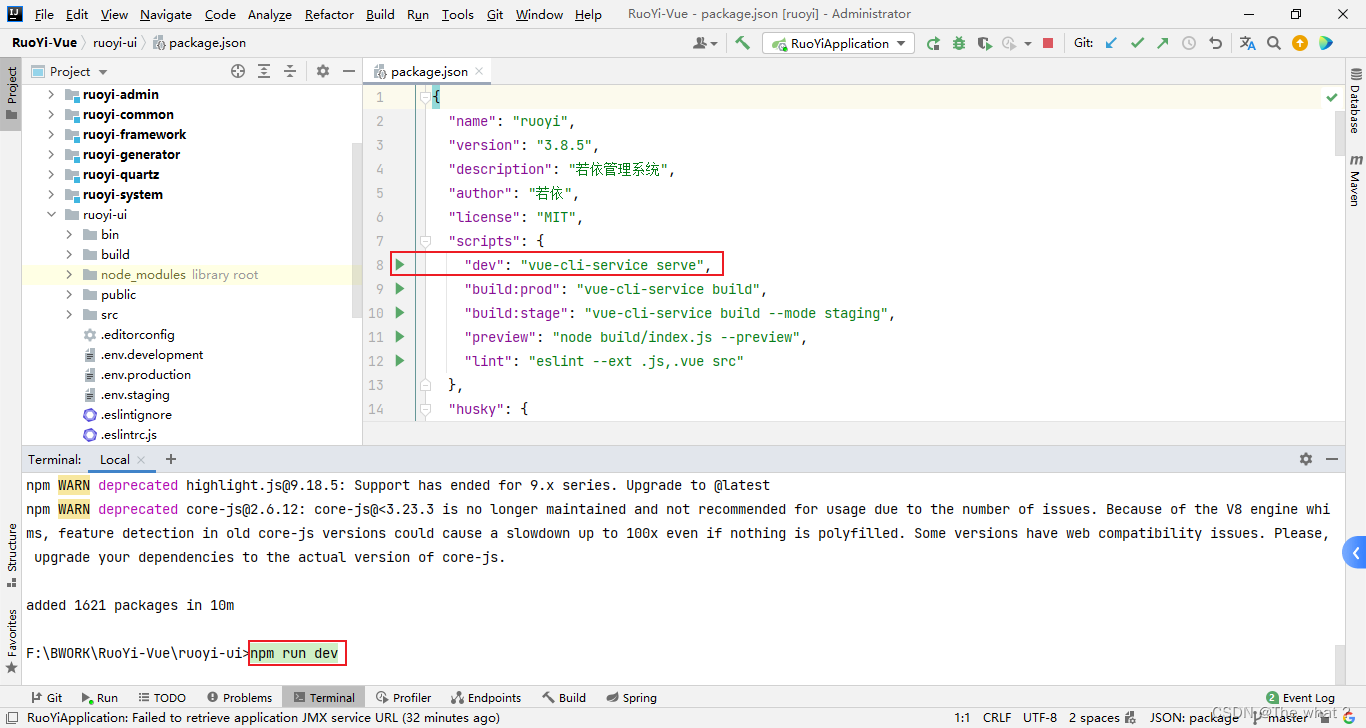
Task: Run the build:prod script gutter arrow
Action: [399, 289]
